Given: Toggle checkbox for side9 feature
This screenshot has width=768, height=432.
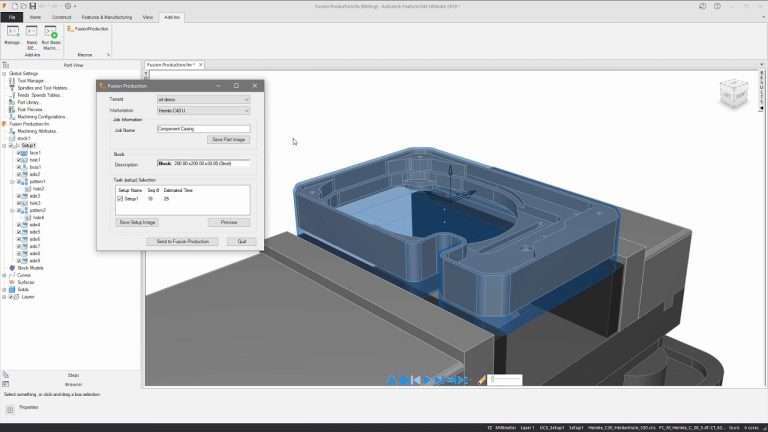Looking at the screenshot, I should tap(19, 261).
